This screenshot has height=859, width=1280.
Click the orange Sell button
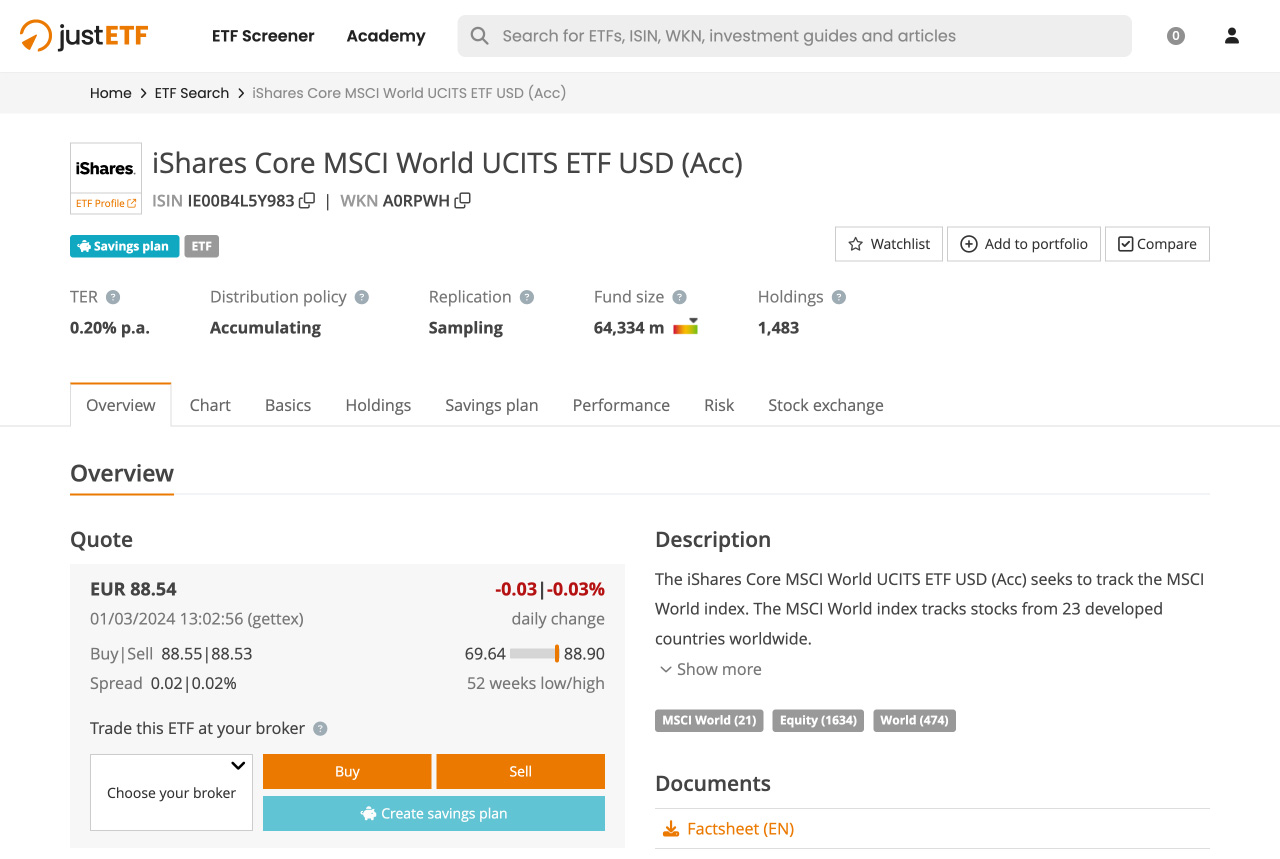(x=520, y=772)
